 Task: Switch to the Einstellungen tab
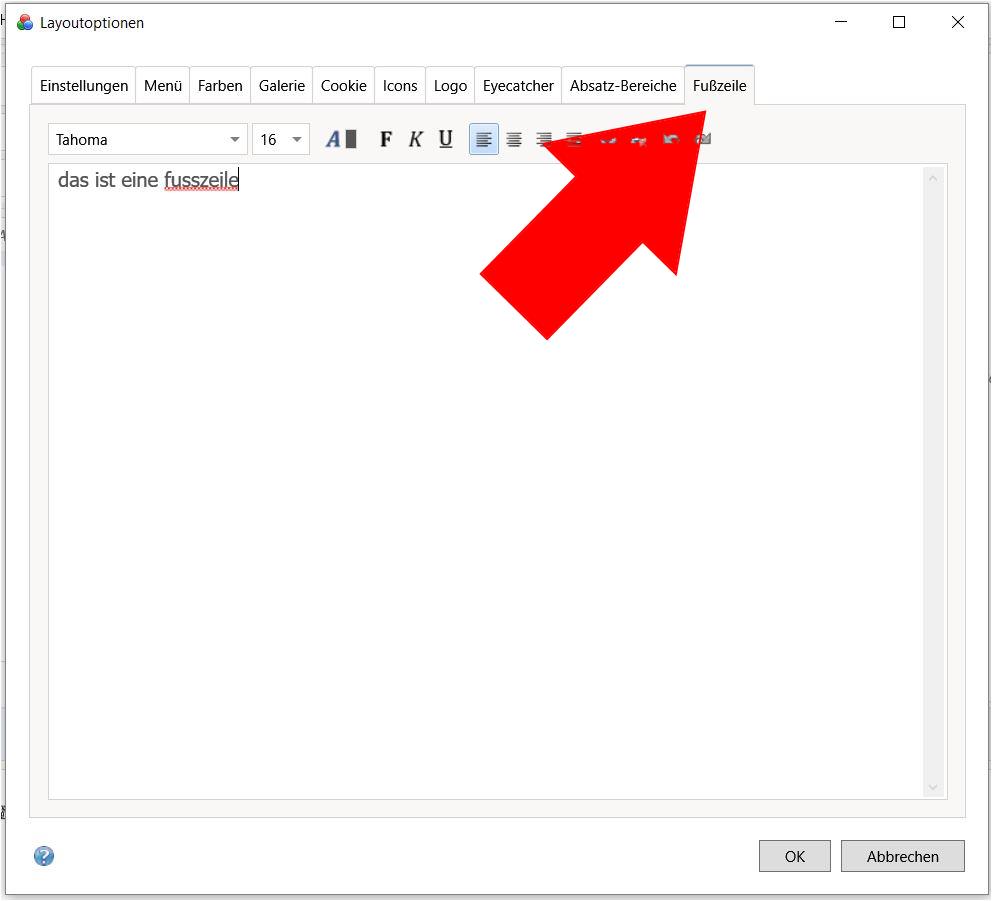point(84,85)
